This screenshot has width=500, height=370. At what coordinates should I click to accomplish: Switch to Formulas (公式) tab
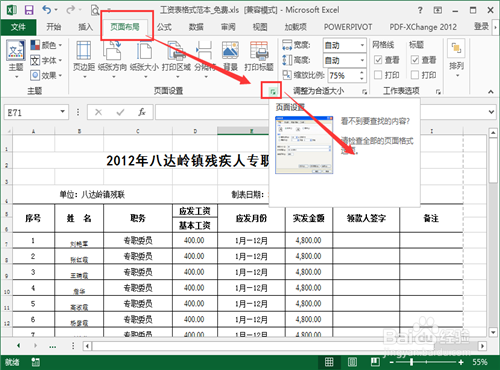tap(164, 27)
